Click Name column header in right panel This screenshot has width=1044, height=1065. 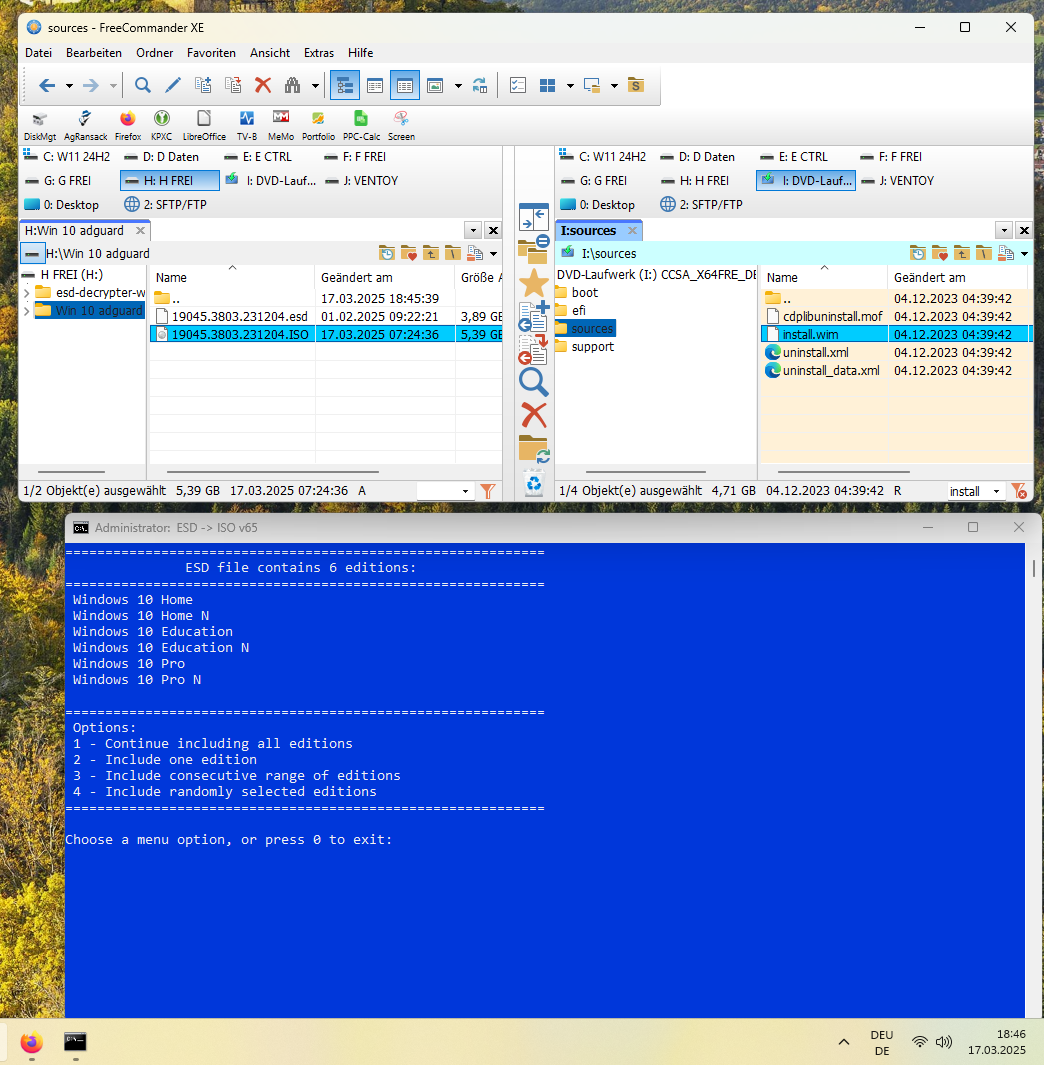coord(782,277)
